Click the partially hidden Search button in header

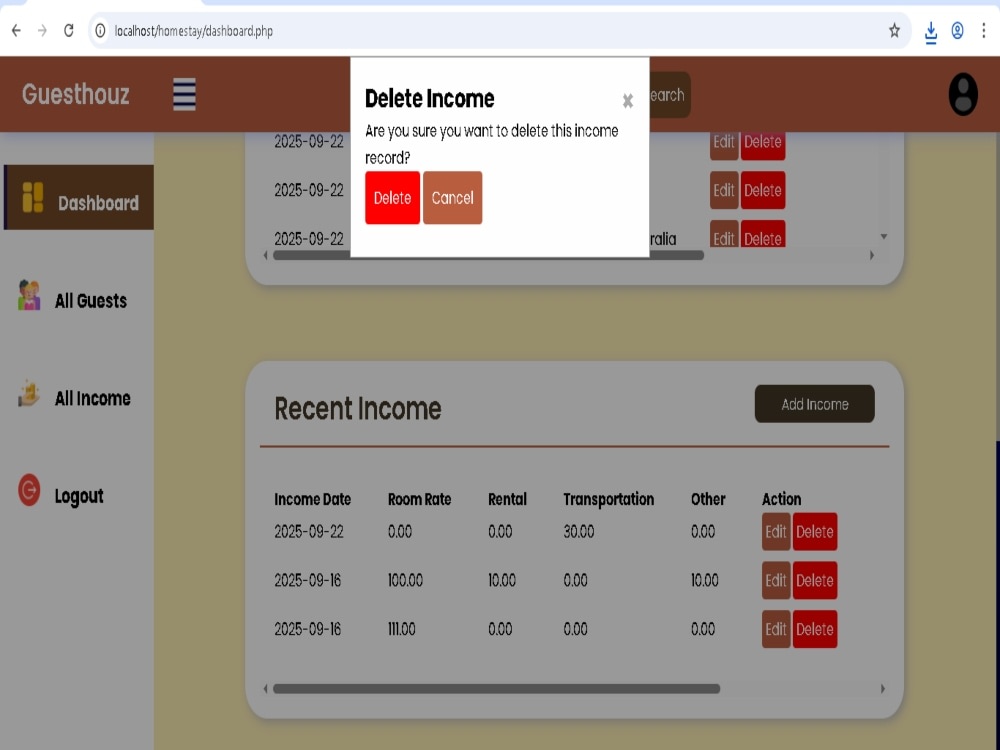[670, 95]
